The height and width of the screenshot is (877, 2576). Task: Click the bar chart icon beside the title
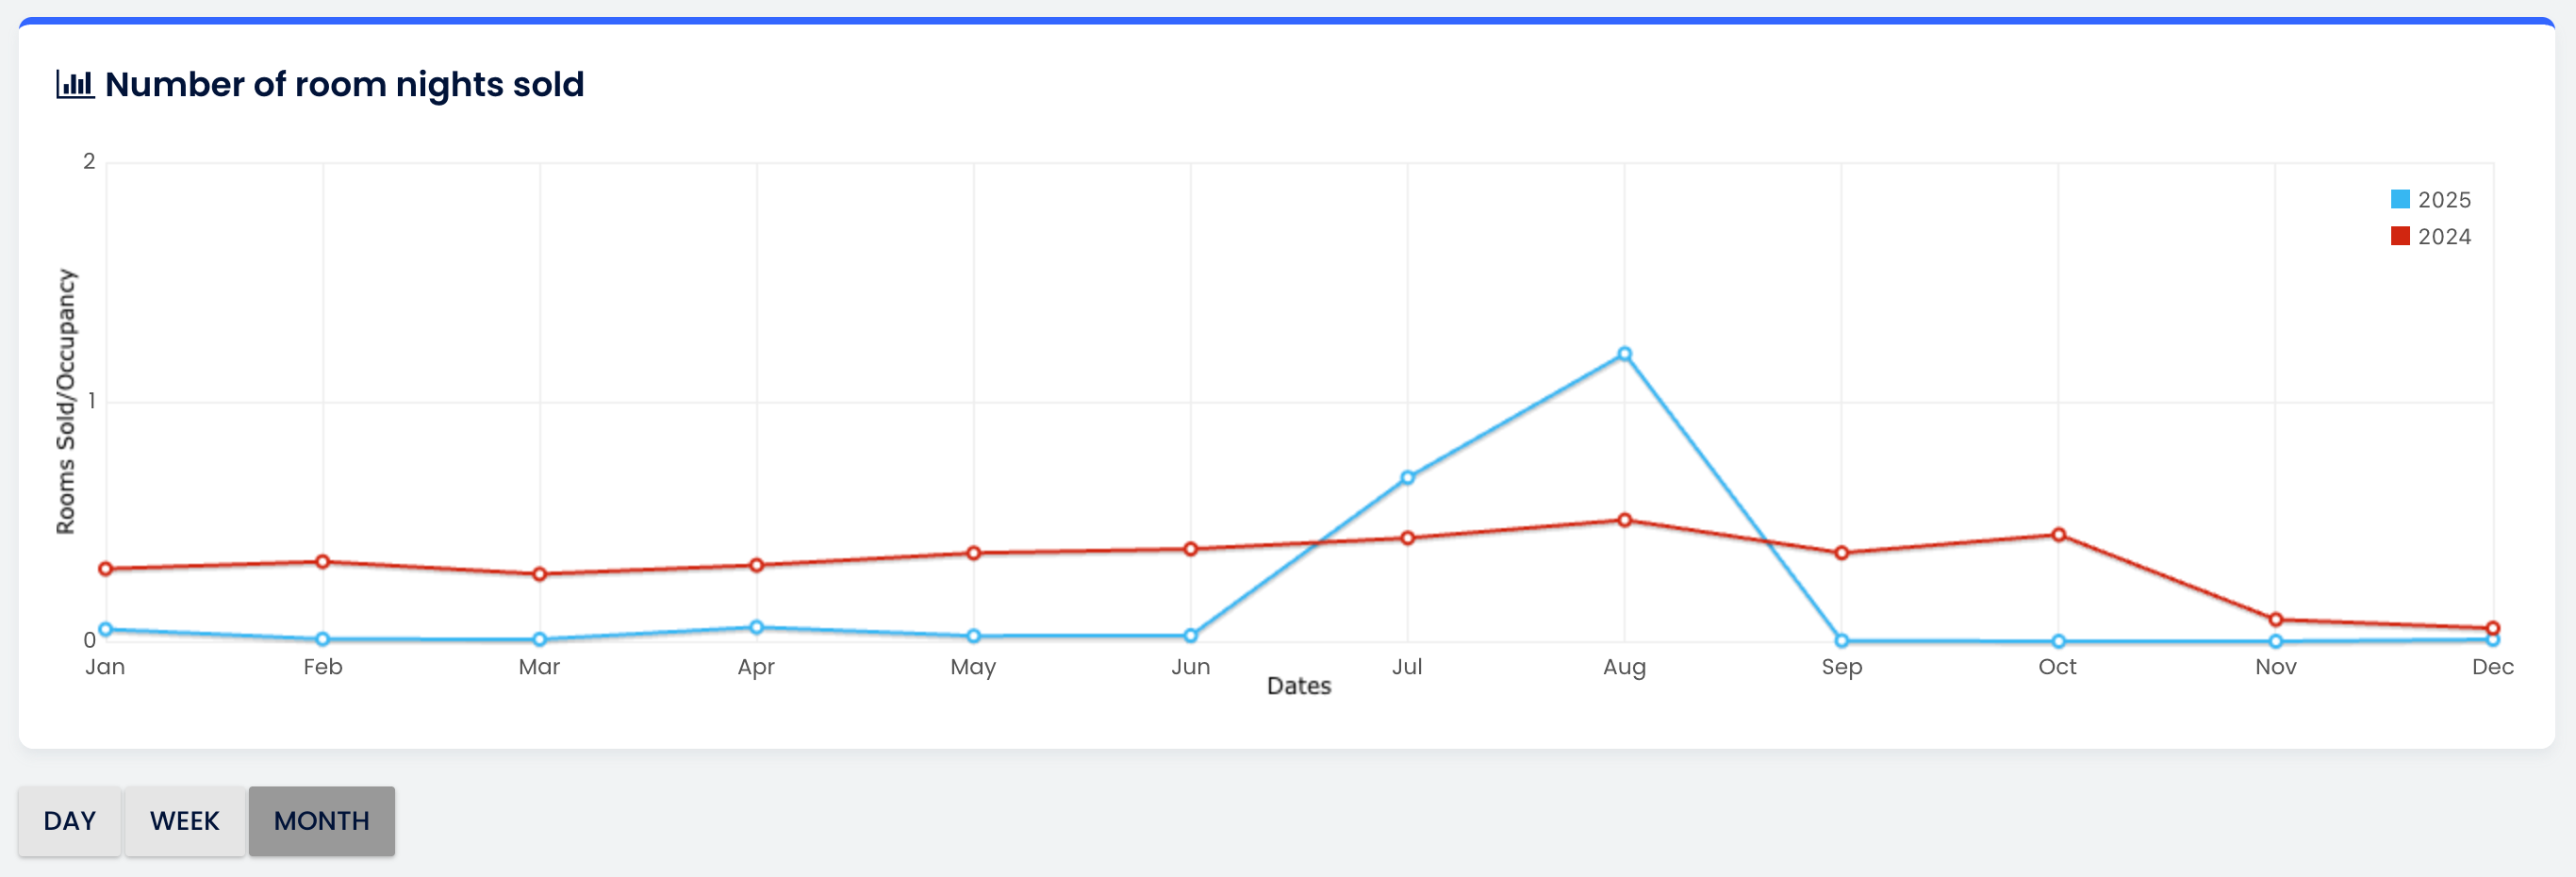tap(75, 84)
